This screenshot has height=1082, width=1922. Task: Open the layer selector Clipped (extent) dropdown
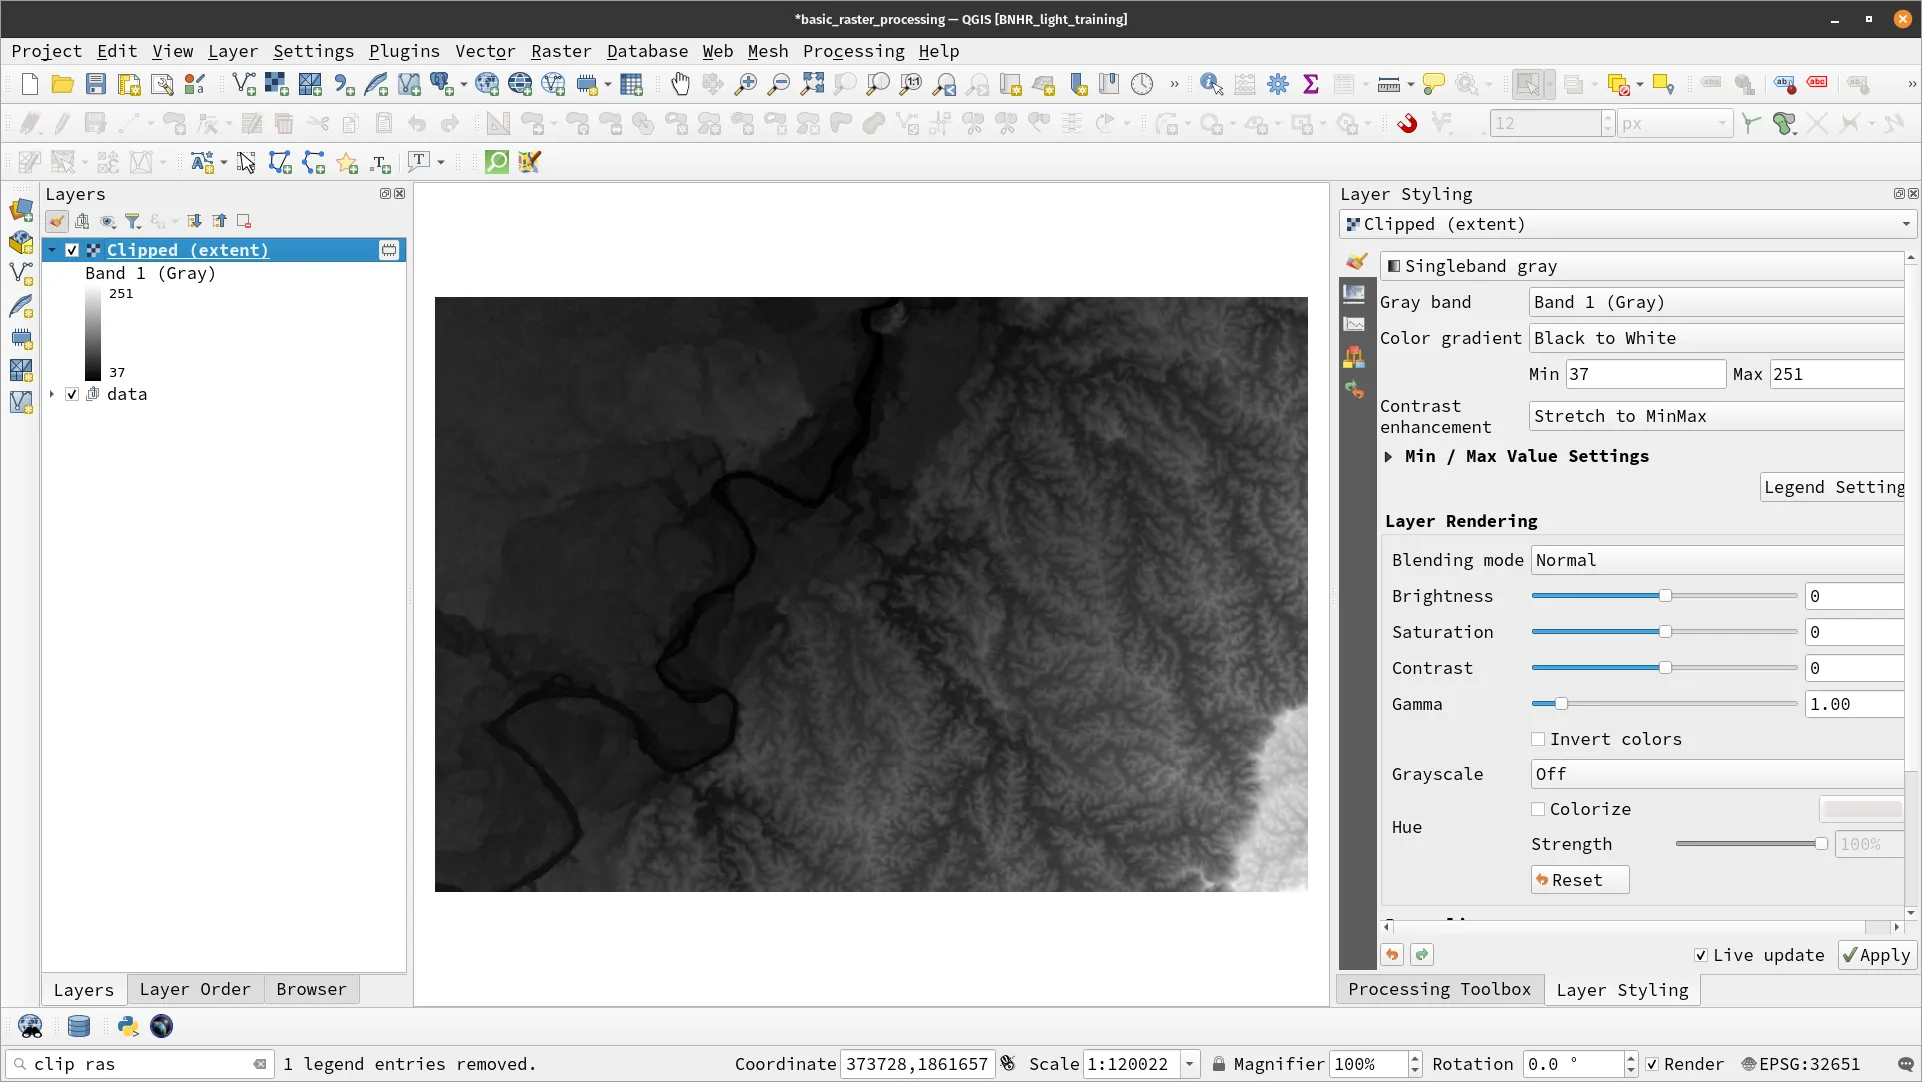[x=1627, y=224]
